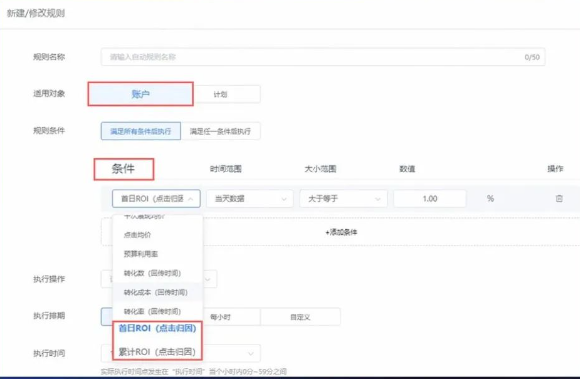Click the 执行排期 label
The height and width of the screenshot is (379, 580).
point(49,315)
